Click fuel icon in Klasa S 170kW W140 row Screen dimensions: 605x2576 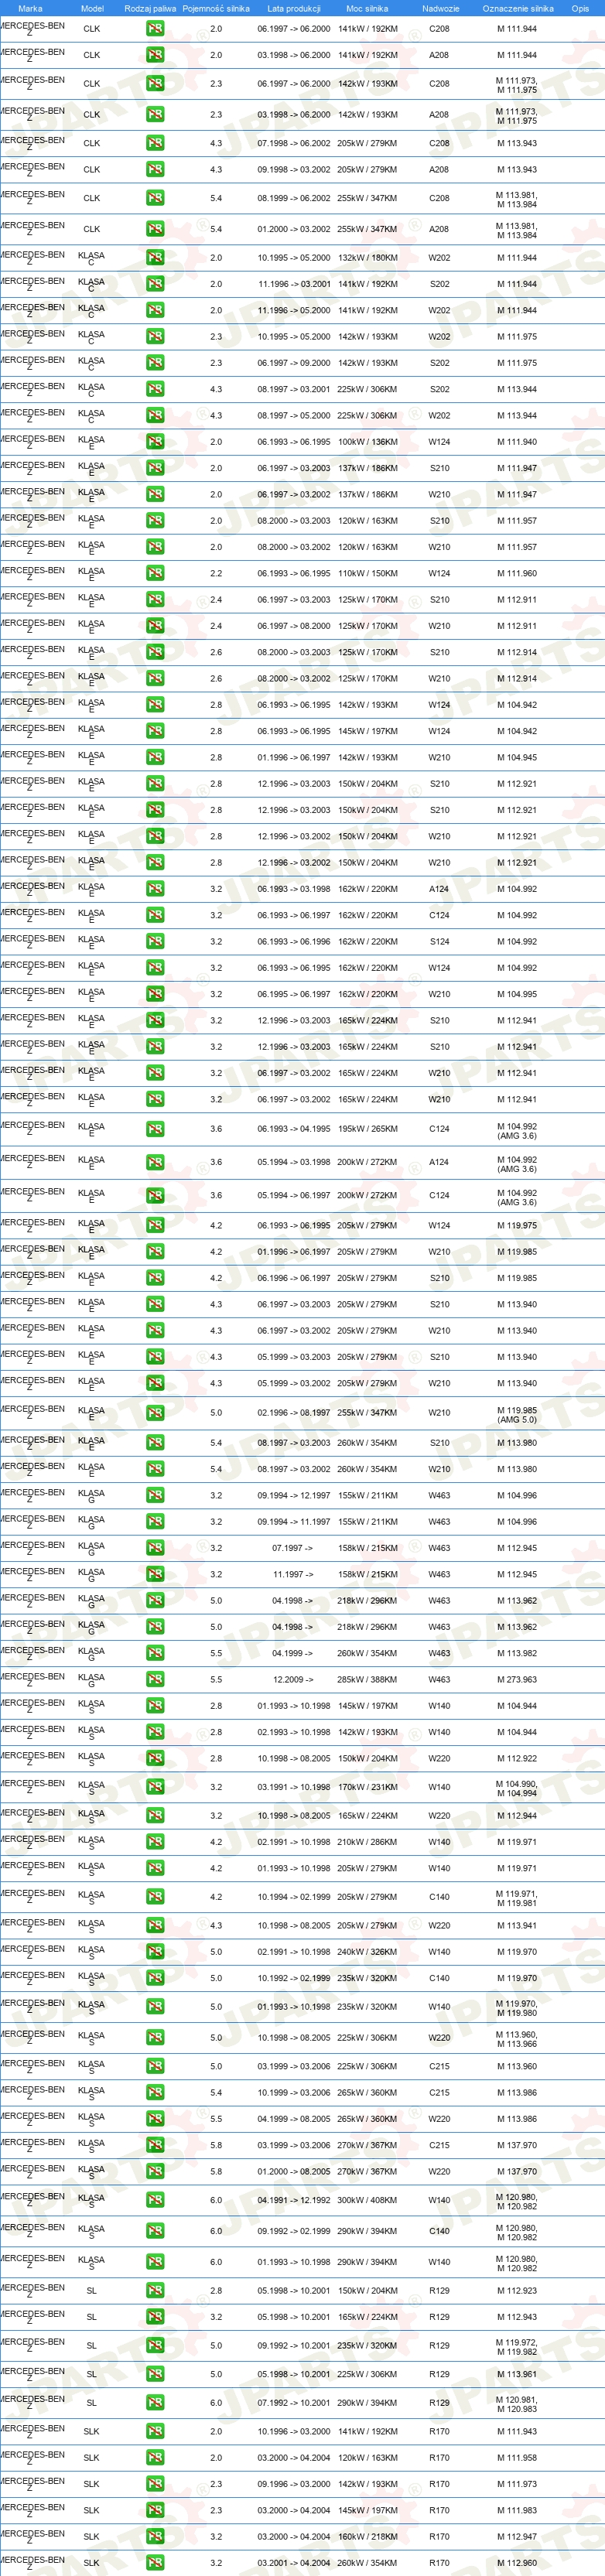(x=155, y=1787)
